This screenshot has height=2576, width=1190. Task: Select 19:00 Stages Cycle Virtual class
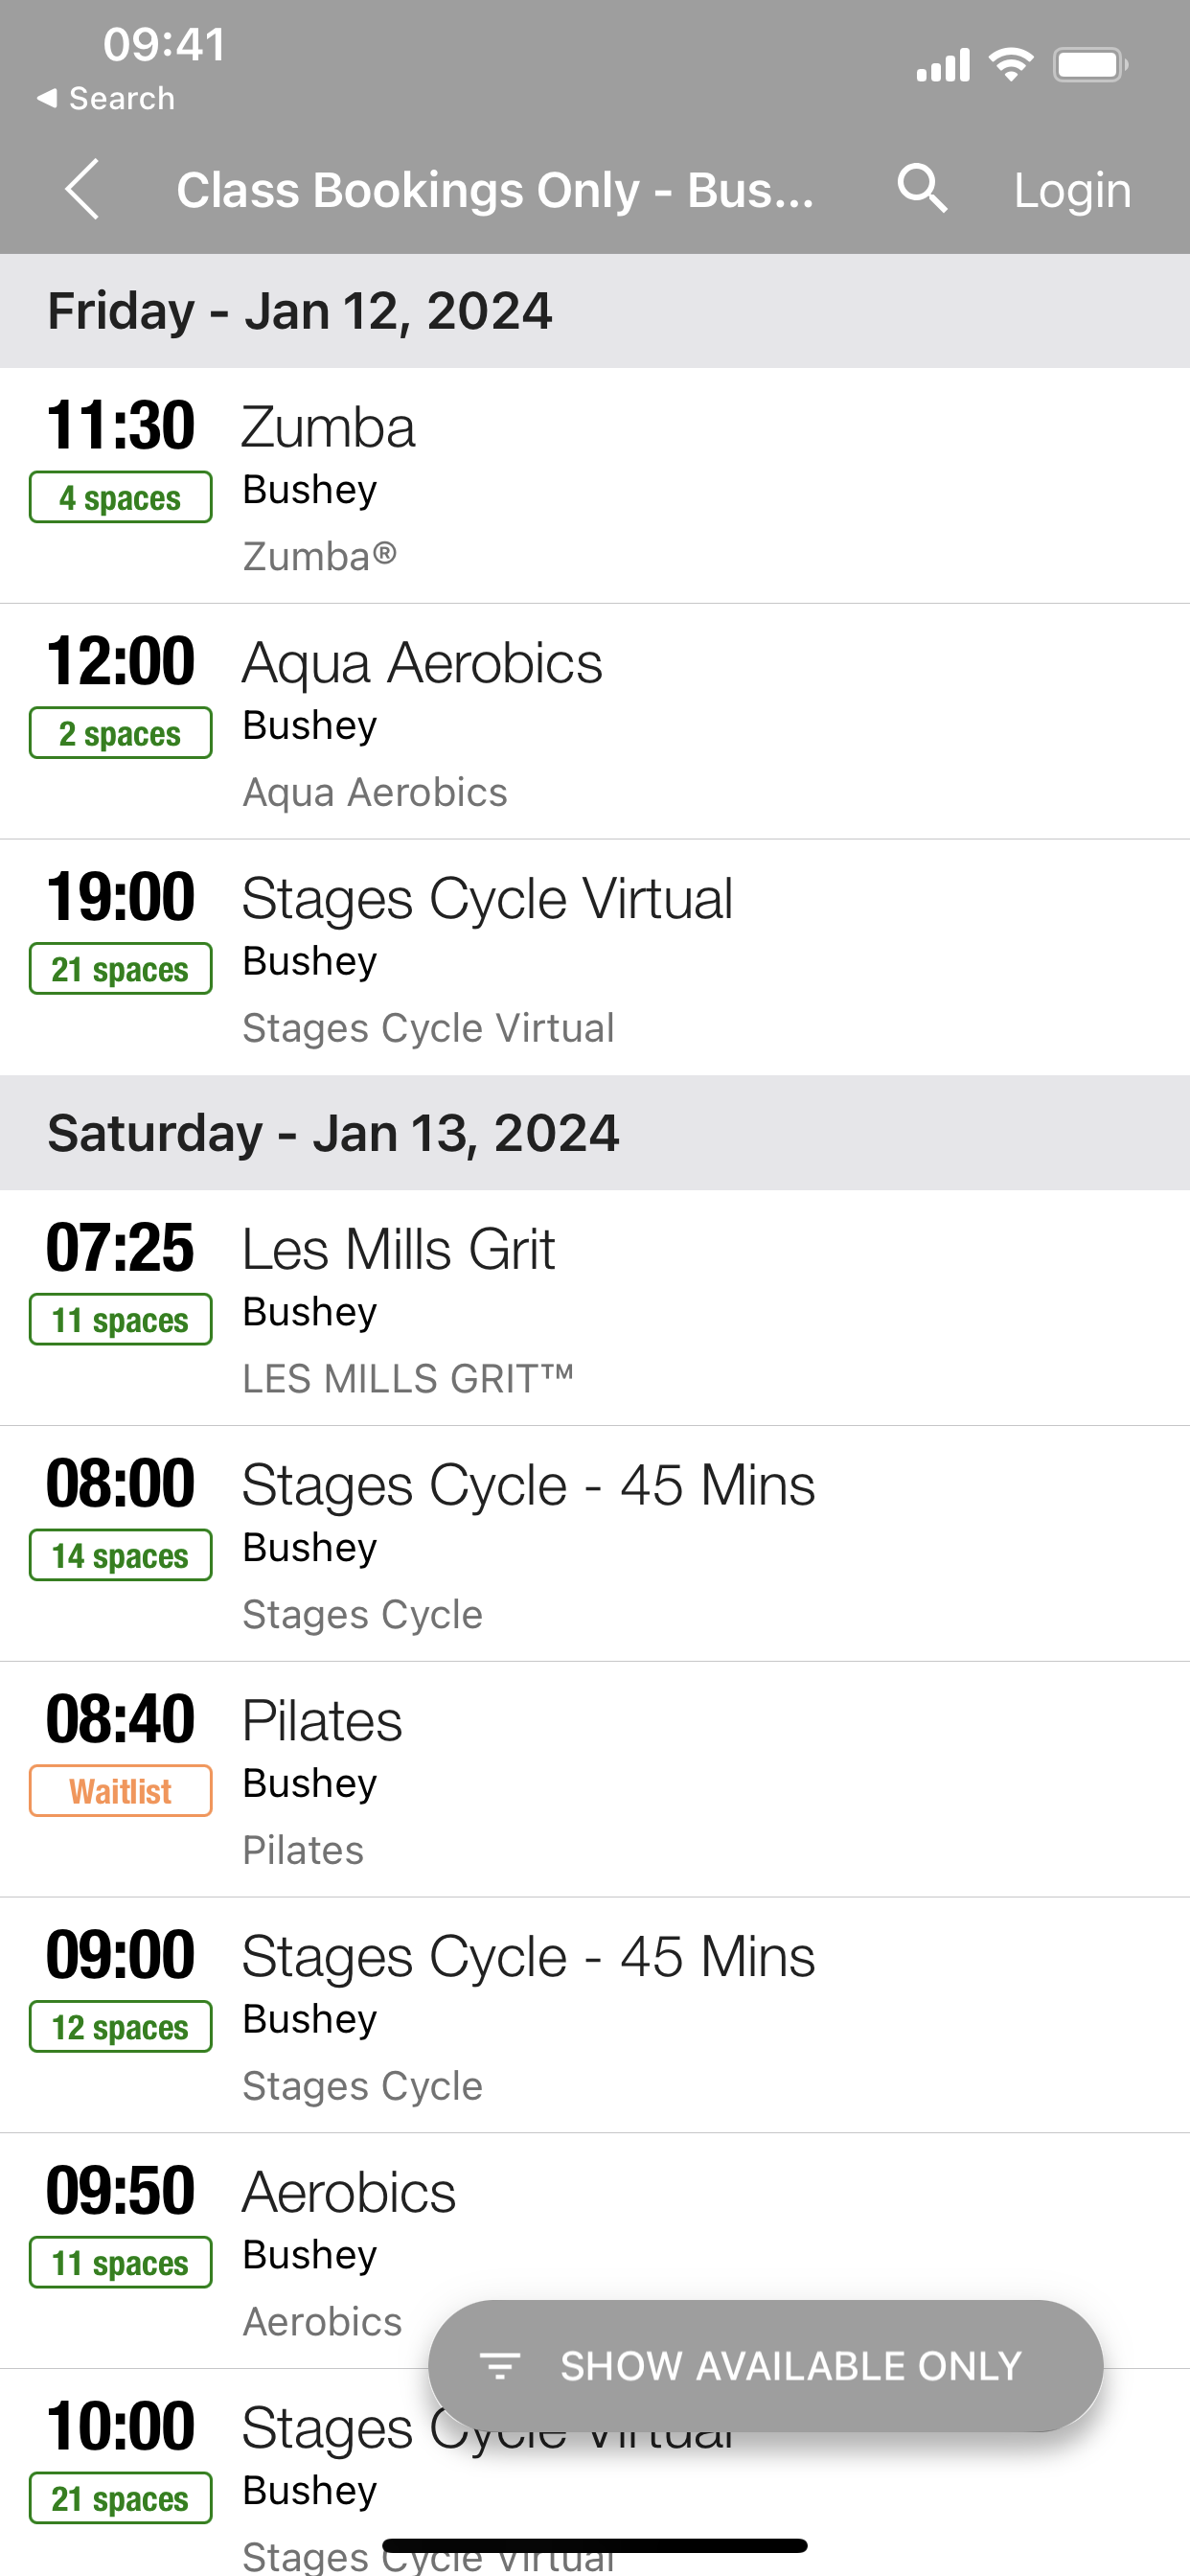[595, 957]
